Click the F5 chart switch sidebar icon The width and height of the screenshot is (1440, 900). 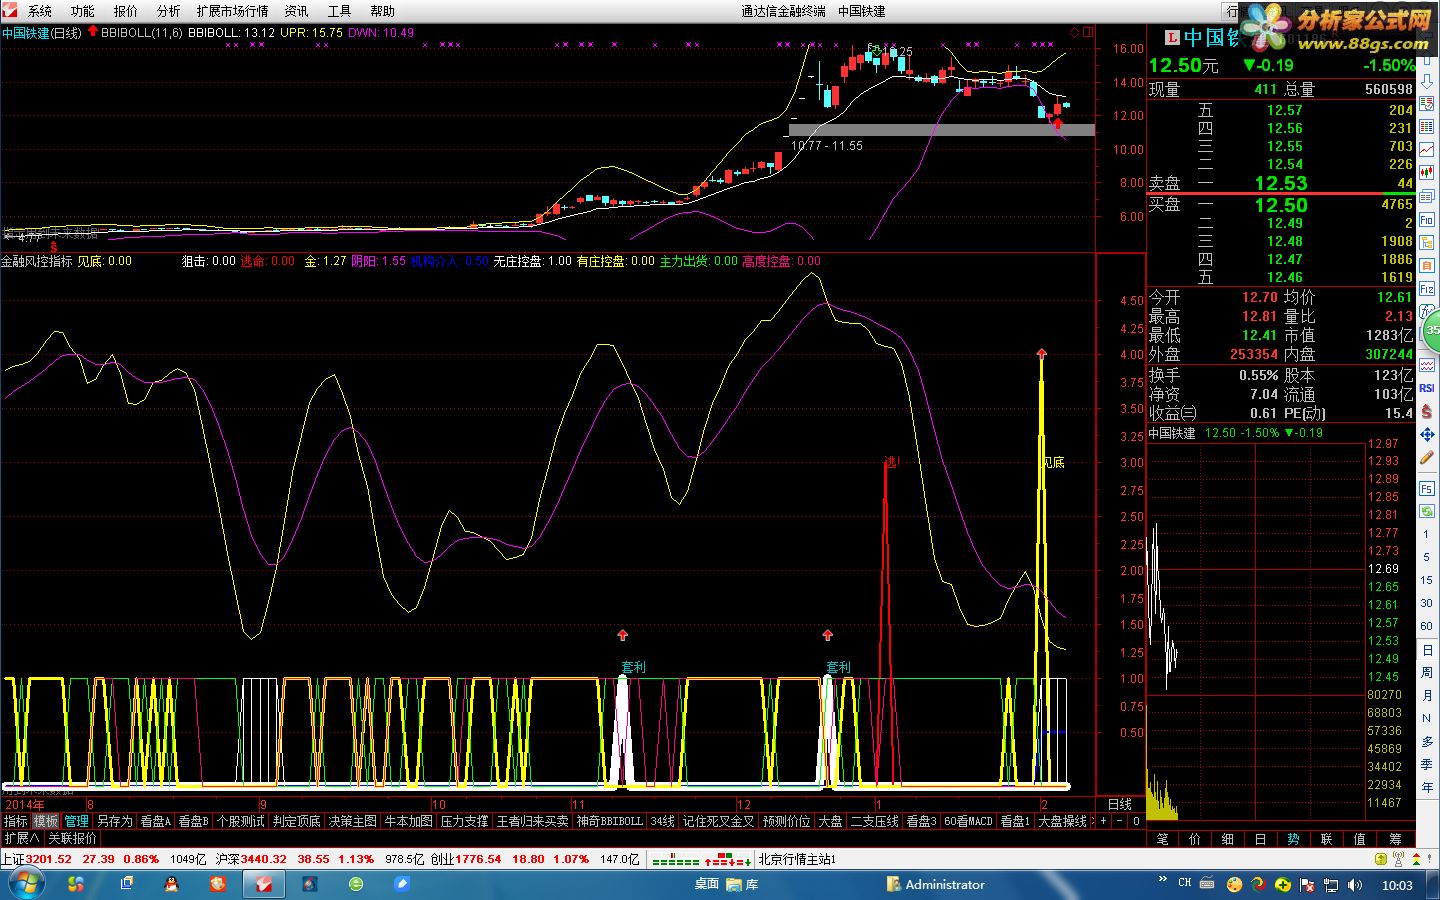(x=1427, y=489)
